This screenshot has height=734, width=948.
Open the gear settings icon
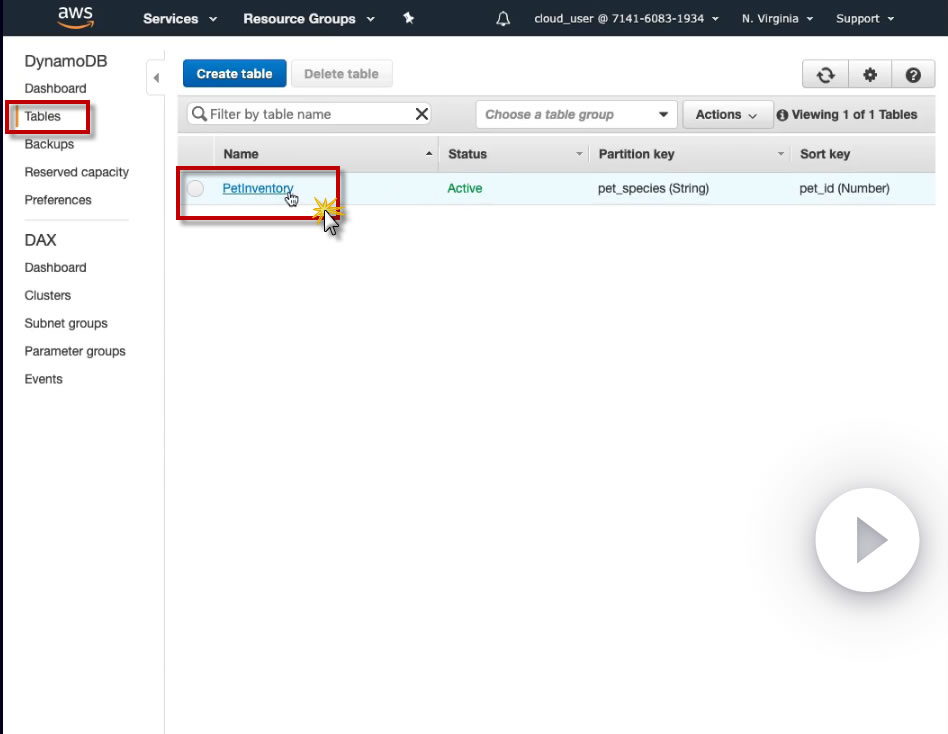coord(869,75)
